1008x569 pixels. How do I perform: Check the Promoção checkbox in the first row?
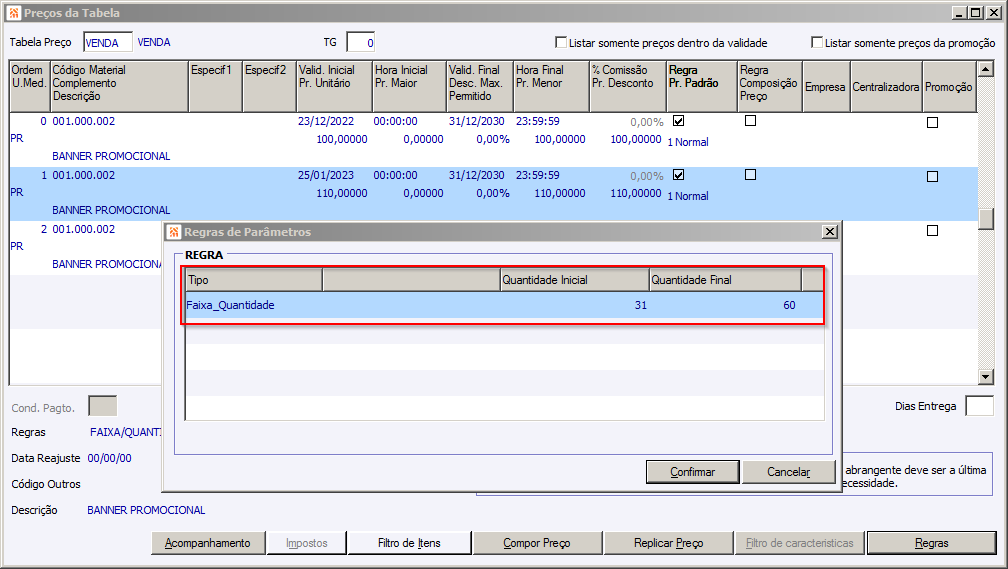pyautogui.click(x=932, y=122)
